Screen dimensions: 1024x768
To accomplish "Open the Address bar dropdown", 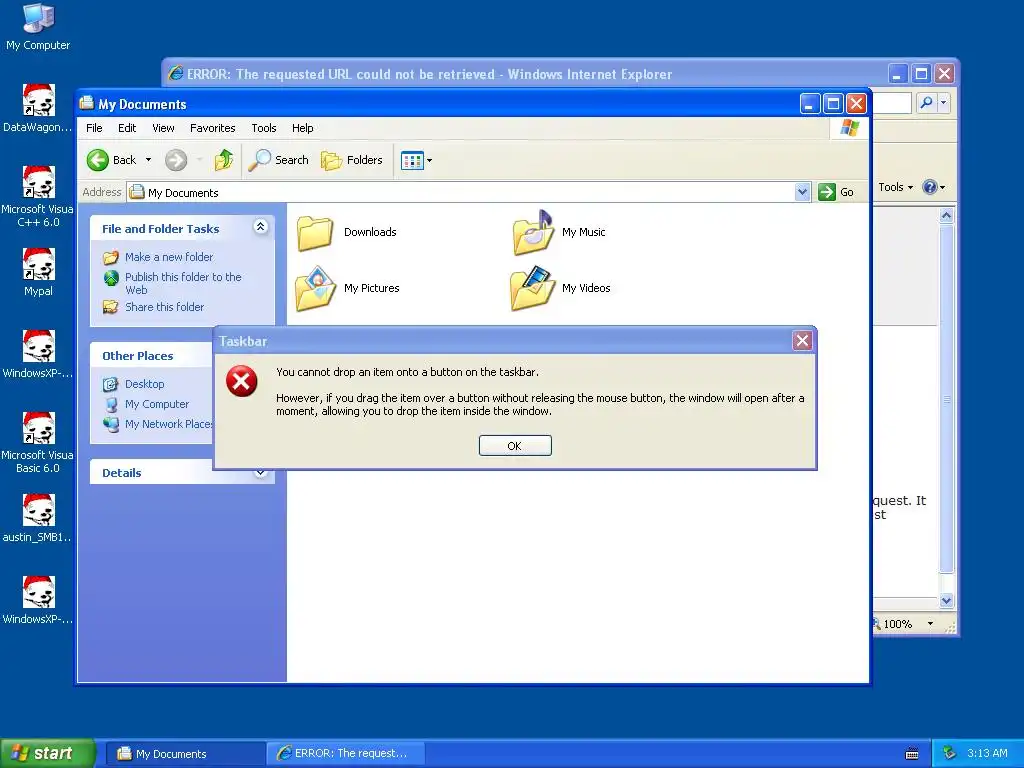I will click(803, 192).
